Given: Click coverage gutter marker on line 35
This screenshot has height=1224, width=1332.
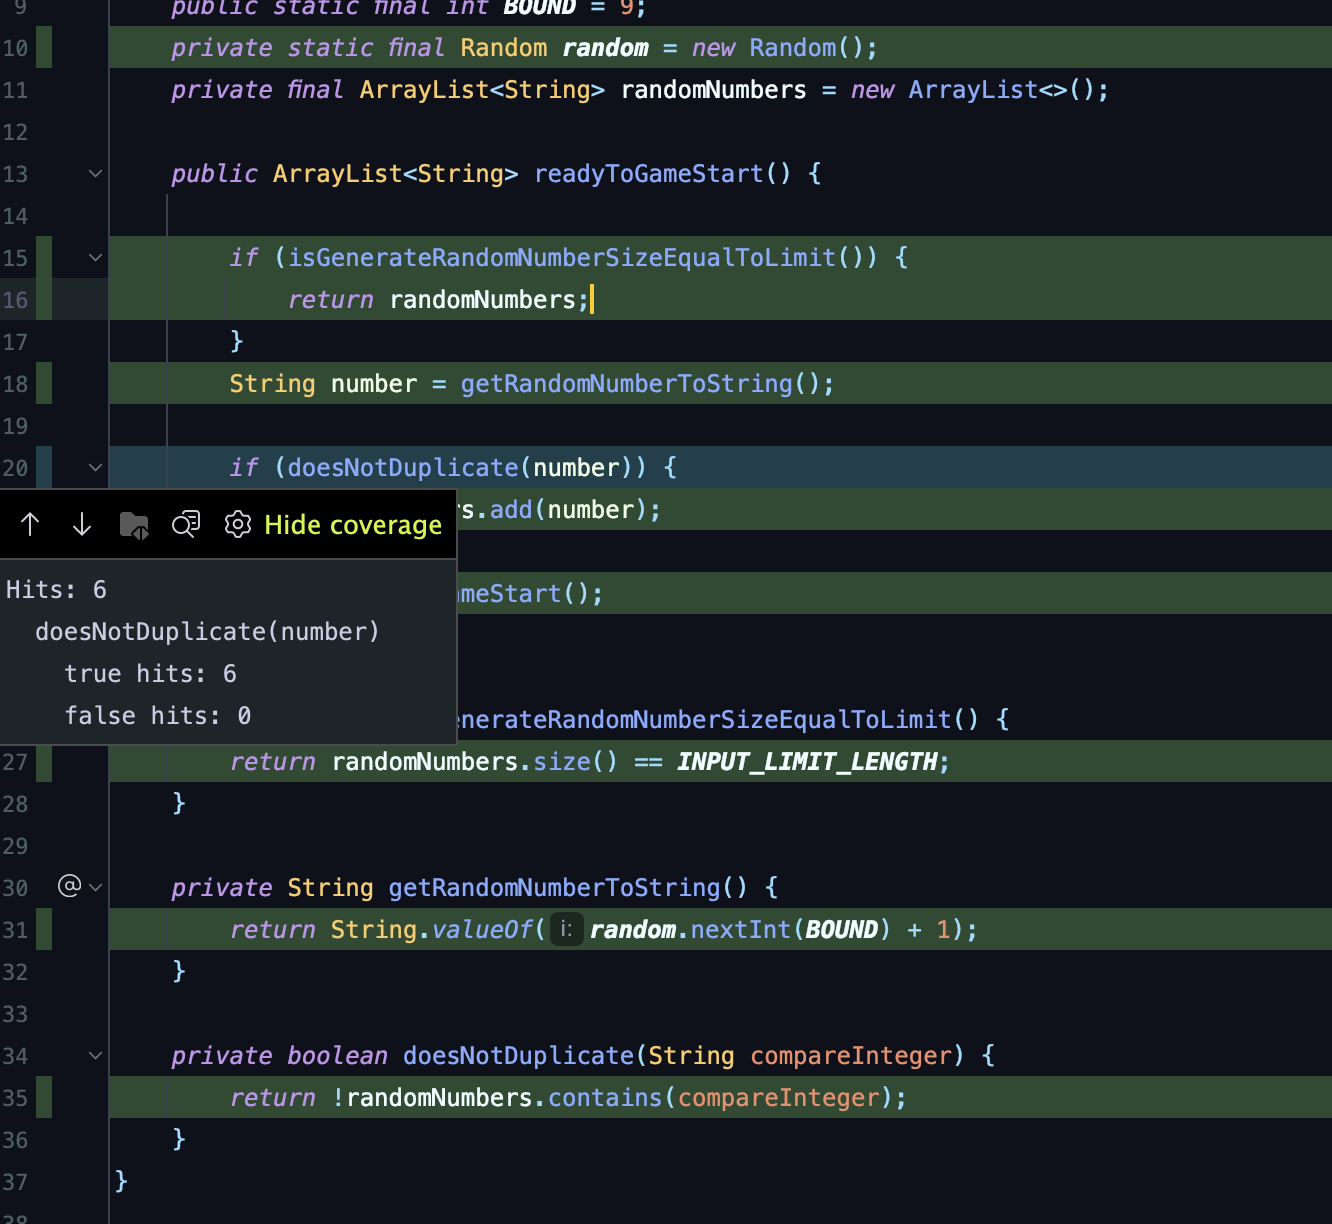Looking at the screenshot, I should (44, 1097).
